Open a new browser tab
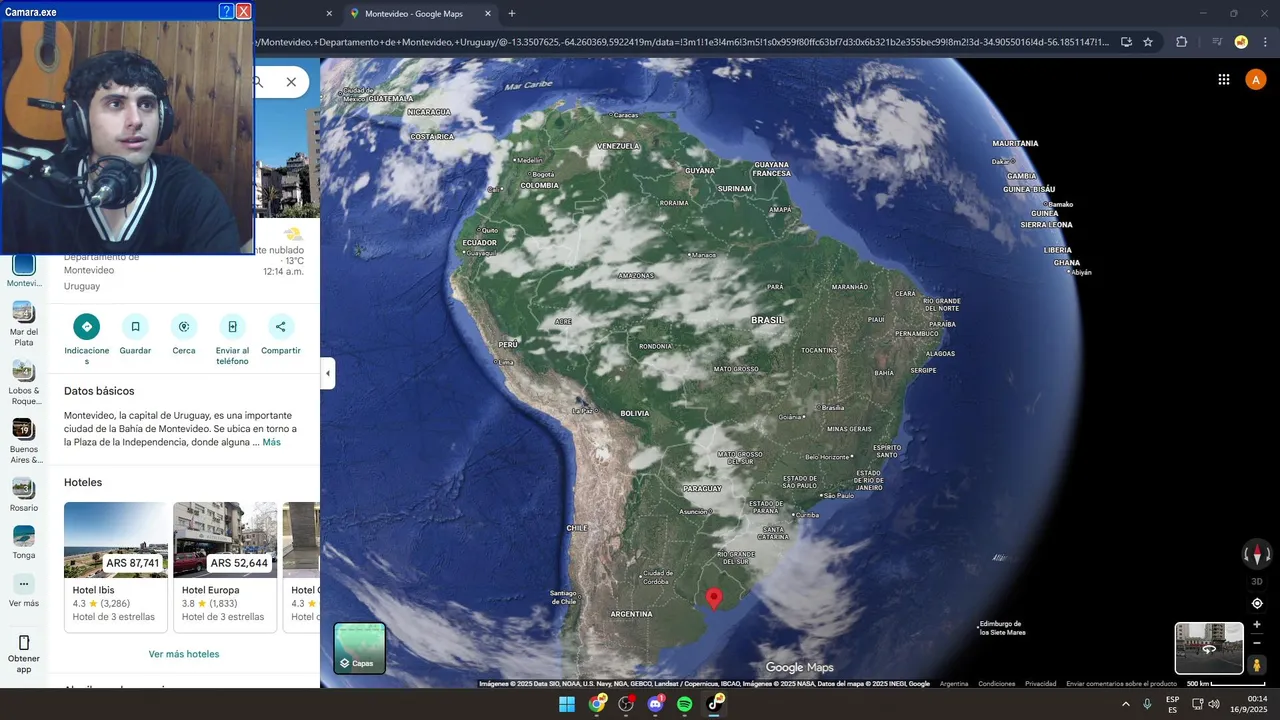1280x720 pixels. click(512, 14)
